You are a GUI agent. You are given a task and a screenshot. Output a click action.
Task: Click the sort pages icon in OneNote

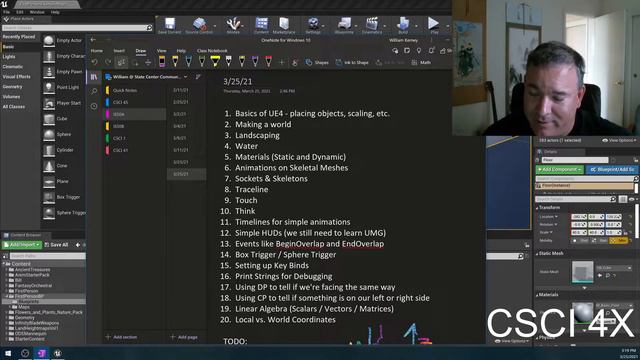(198, 77)
